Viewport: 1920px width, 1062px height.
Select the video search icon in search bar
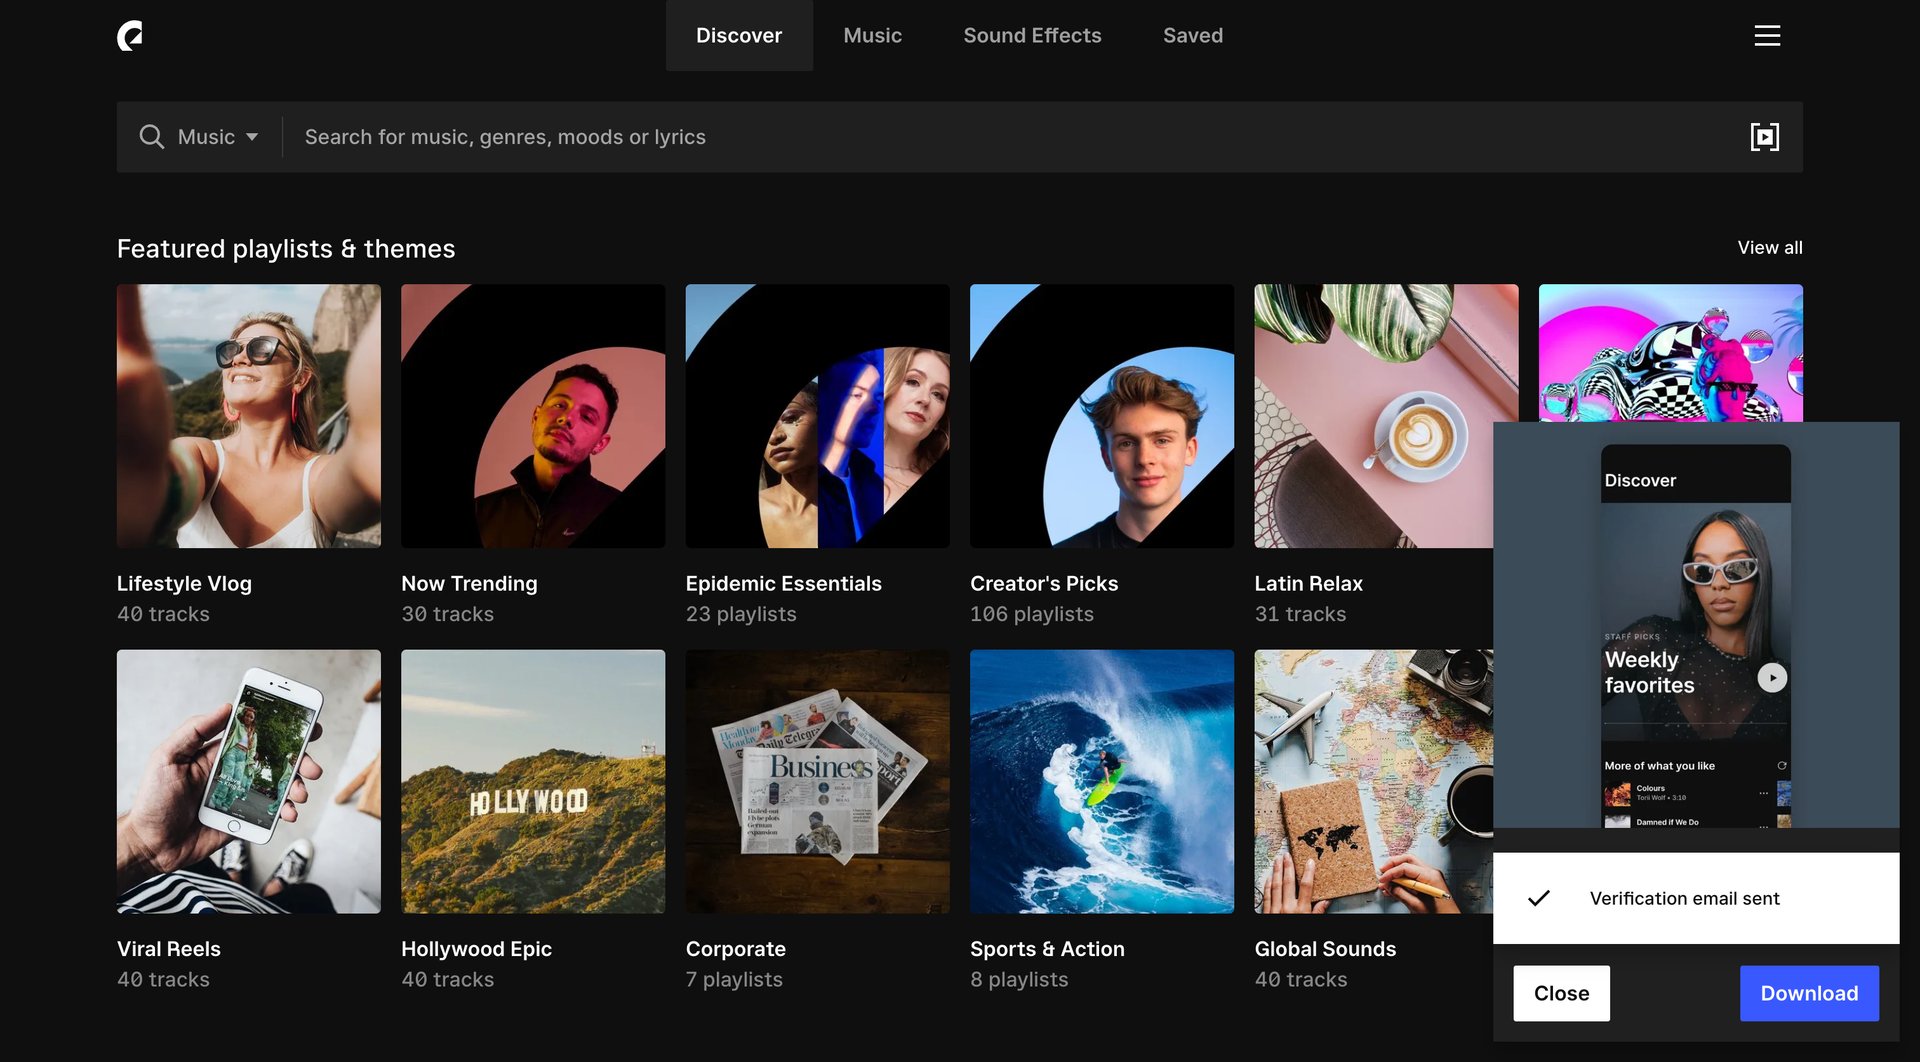[1765, 137]
